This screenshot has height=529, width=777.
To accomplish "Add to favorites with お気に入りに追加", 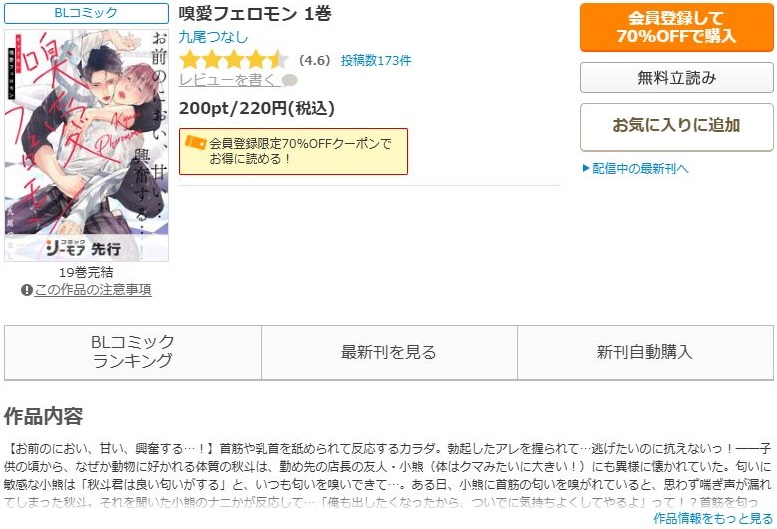I will point(676,126).
